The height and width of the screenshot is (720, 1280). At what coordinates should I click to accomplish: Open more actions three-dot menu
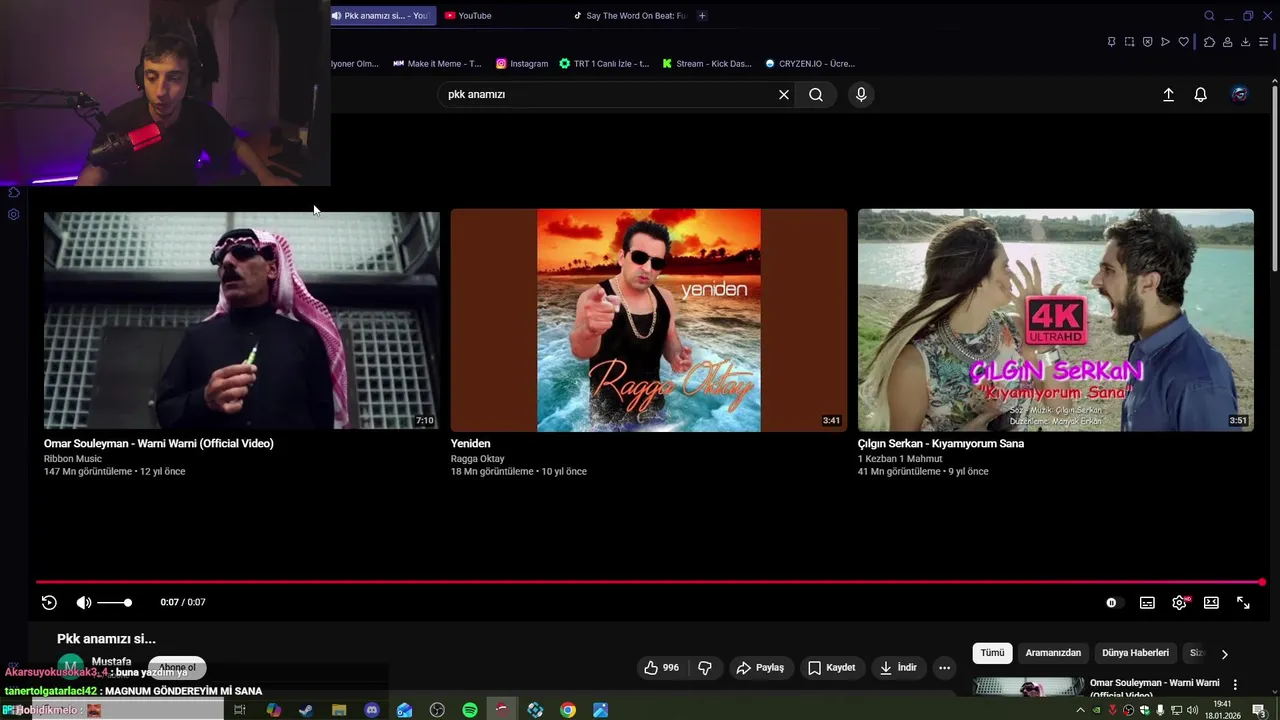(944, 667)
